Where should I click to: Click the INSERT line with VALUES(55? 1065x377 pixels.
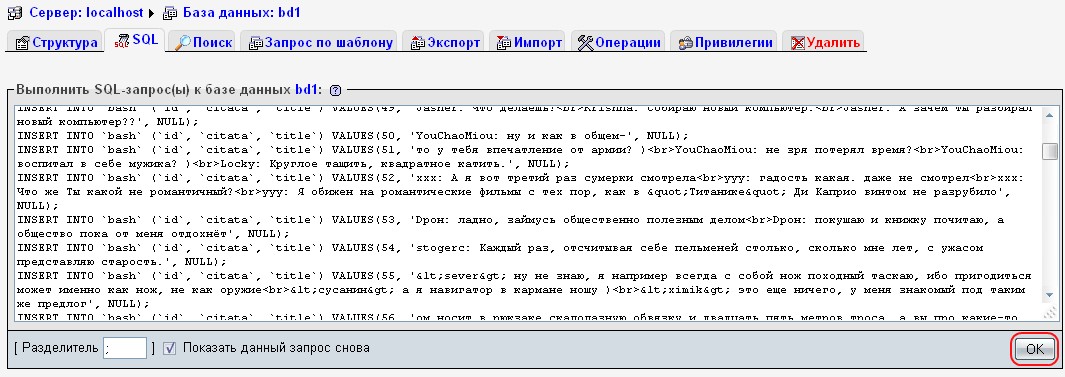coord(524,290)
